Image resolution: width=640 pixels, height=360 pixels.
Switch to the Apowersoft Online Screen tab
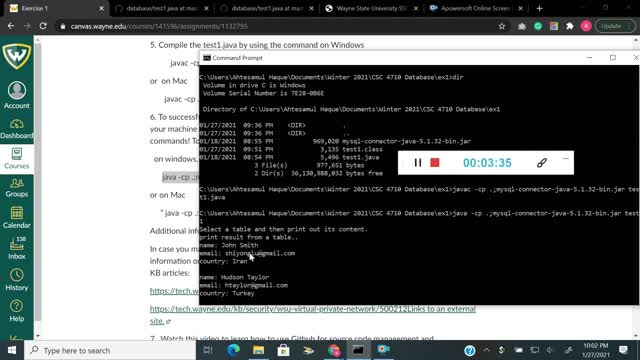click(475, 8)
